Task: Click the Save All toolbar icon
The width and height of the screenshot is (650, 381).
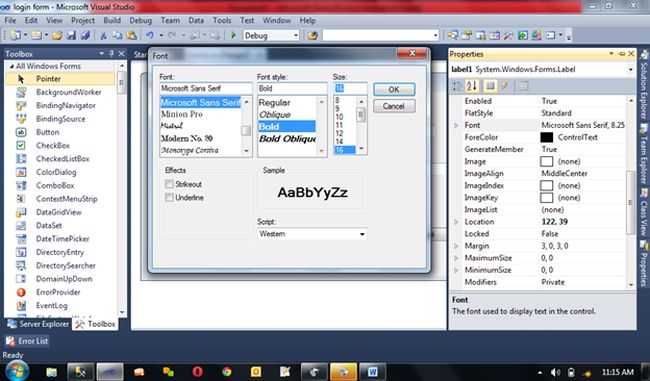Action: click(85, 36)
